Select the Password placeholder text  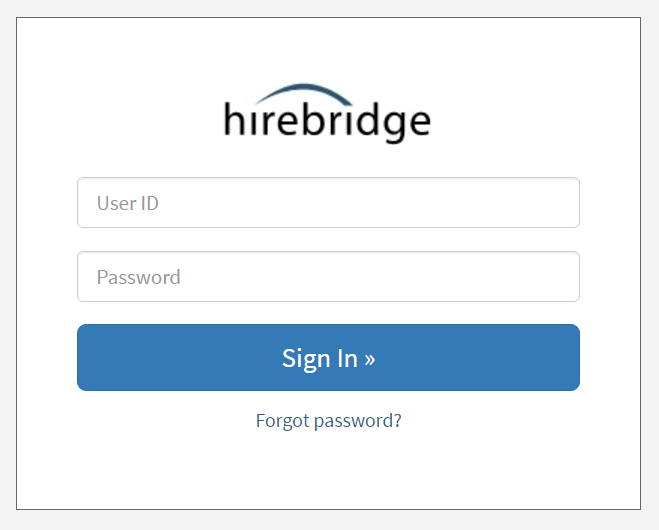[x=139, y=277]
